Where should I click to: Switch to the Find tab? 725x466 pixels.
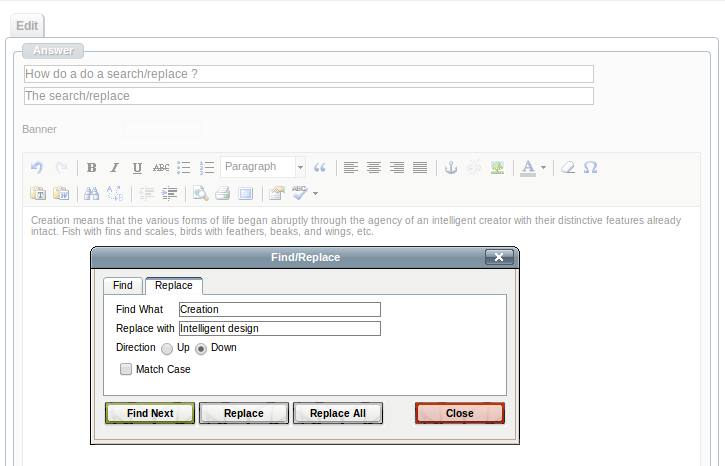[122, 286]
